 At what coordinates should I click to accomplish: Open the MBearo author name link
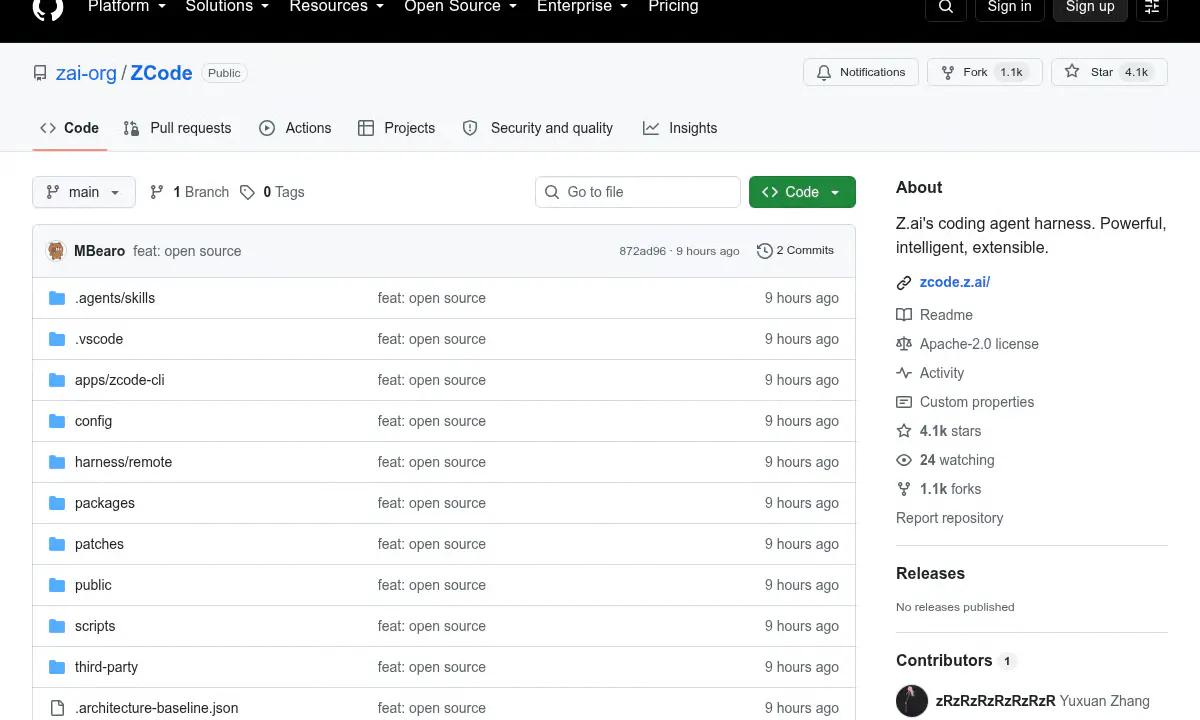[x=99, y=251]
